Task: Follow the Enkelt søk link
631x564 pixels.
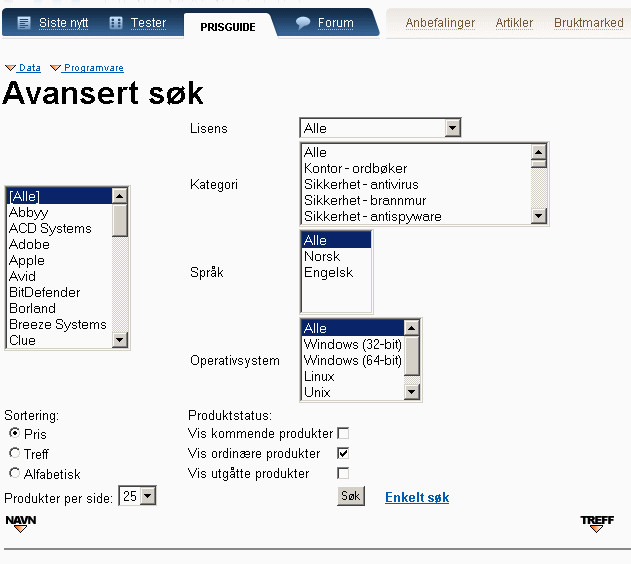Action: tap(417, 498)
